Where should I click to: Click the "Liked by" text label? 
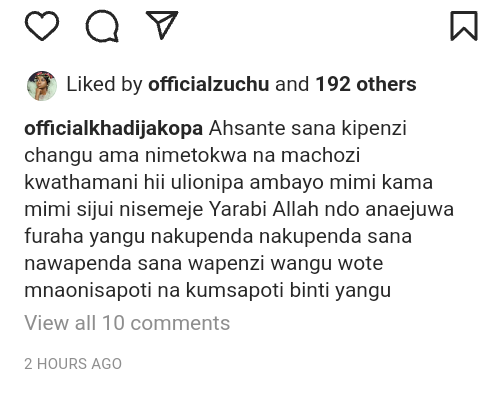tap(104, 84)
